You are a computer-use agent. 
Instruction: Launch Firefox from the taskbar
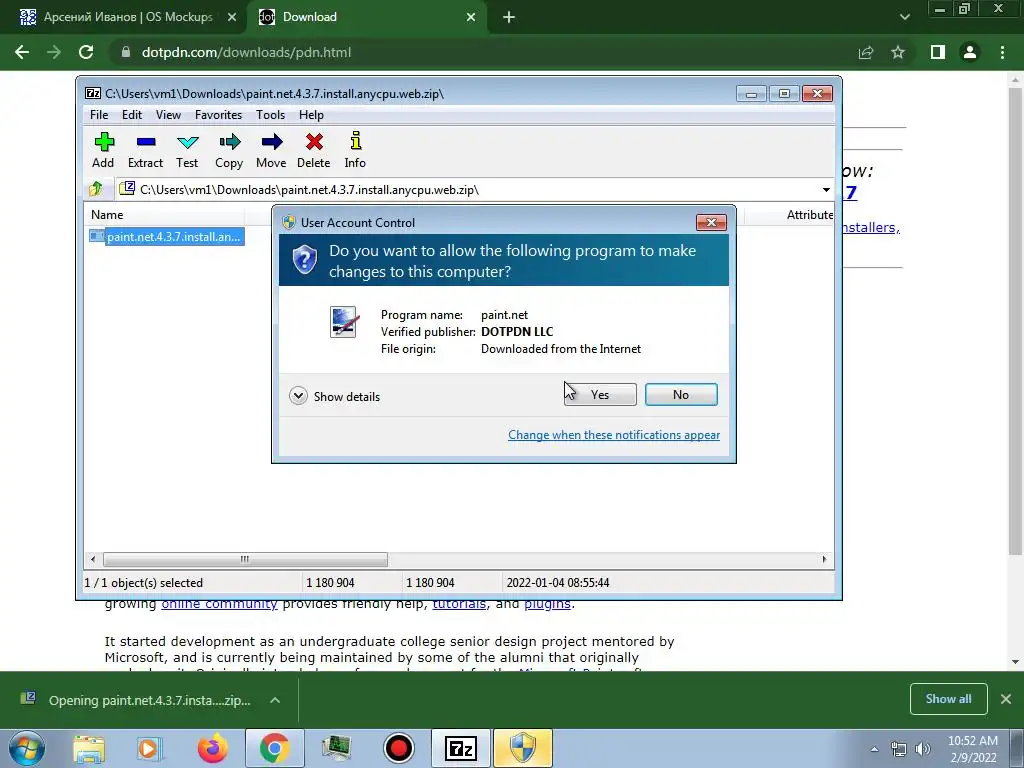tap(213, 748)
